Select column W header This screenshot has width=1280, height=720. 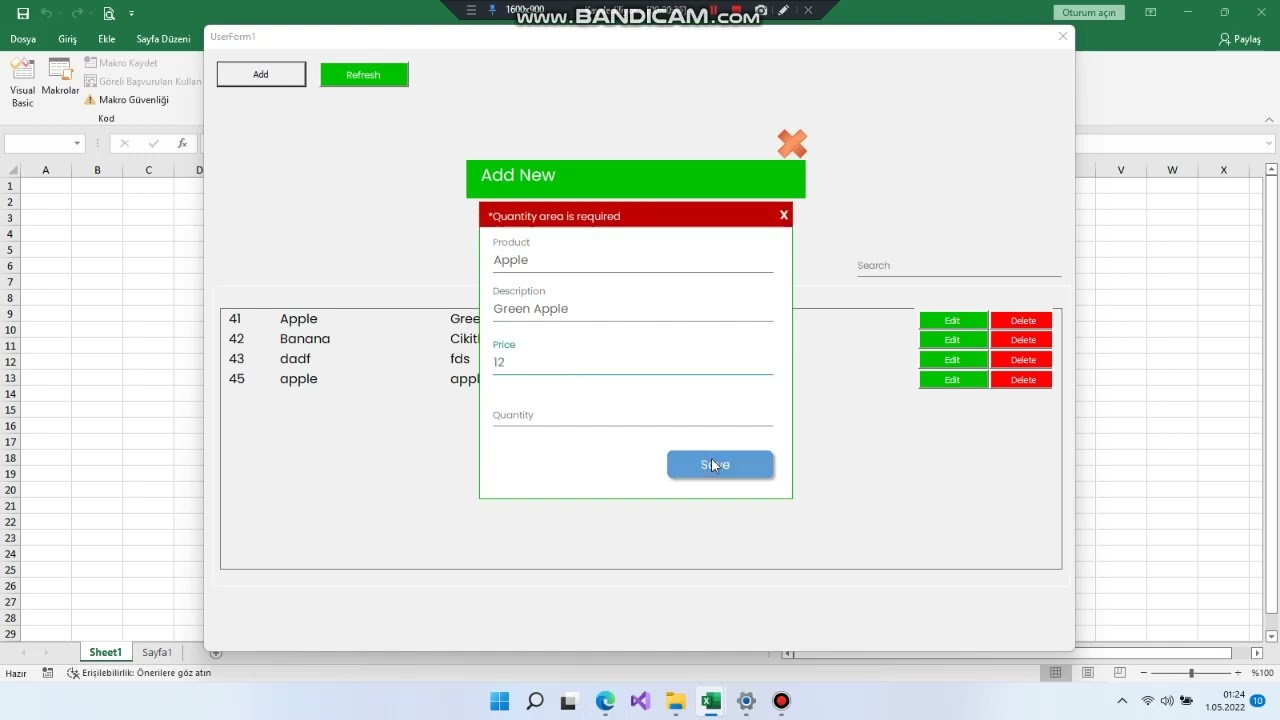(1172, 170)
